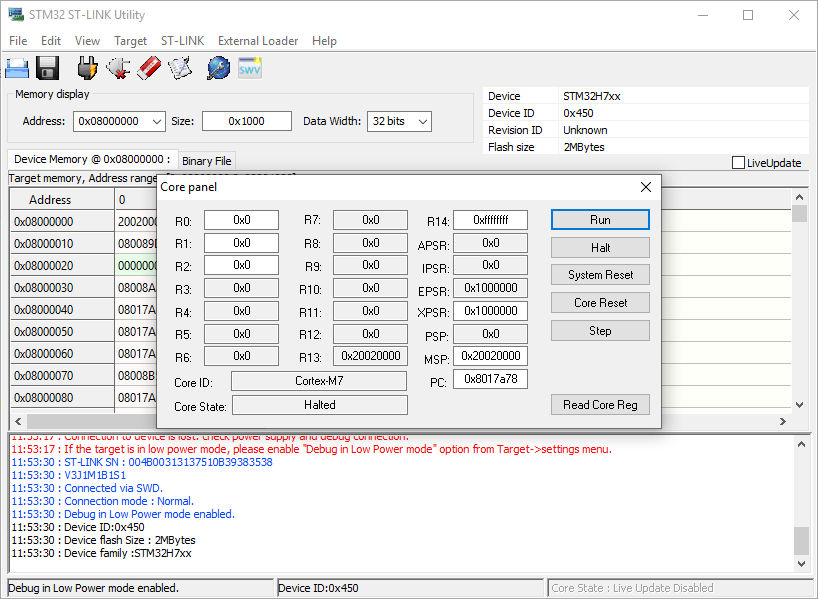Click the memory table scroll down arrow

click(799, 404)
